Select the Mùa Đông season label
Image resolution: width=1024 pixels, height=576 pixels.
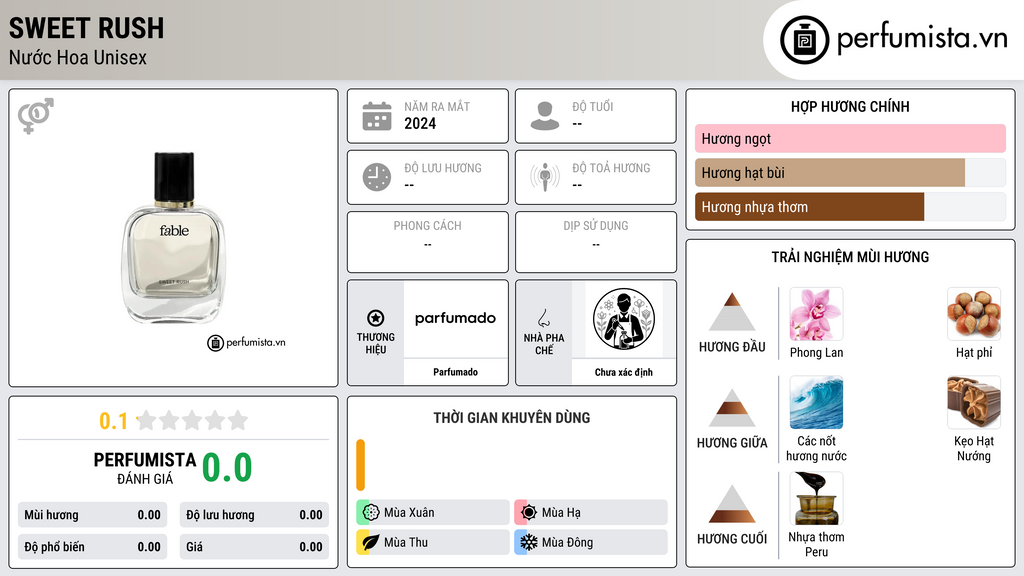[568, 542]
